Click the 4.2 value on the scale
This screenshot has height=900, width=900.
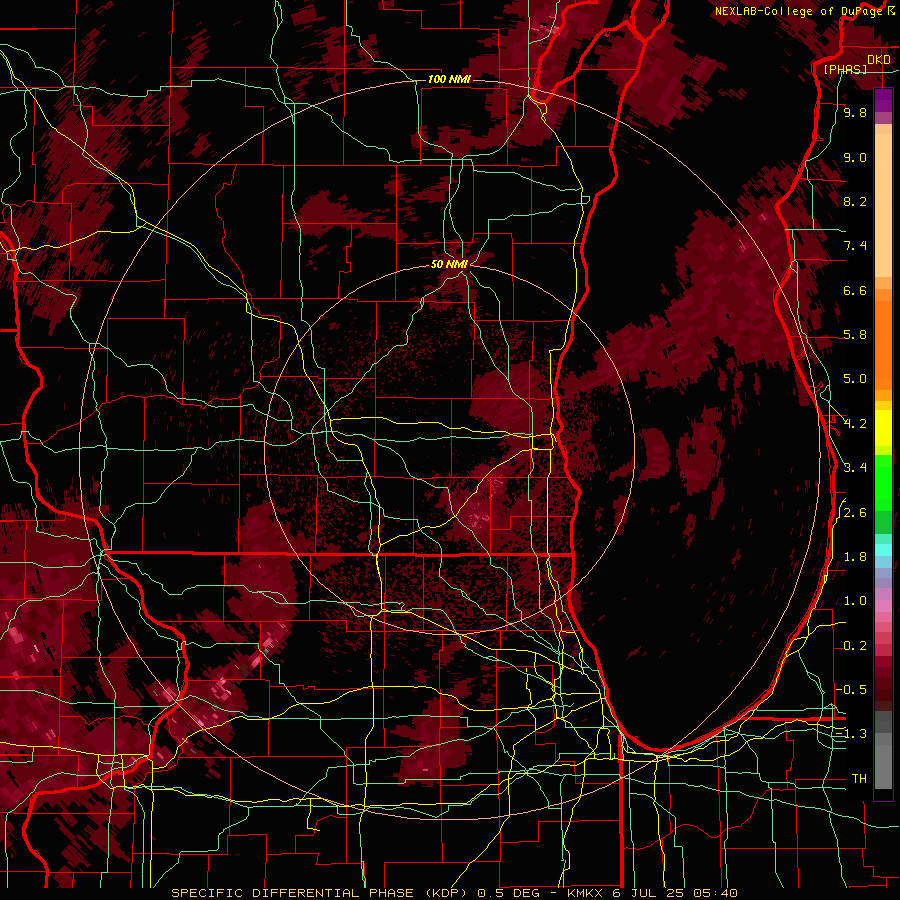(x=855, y=424)
